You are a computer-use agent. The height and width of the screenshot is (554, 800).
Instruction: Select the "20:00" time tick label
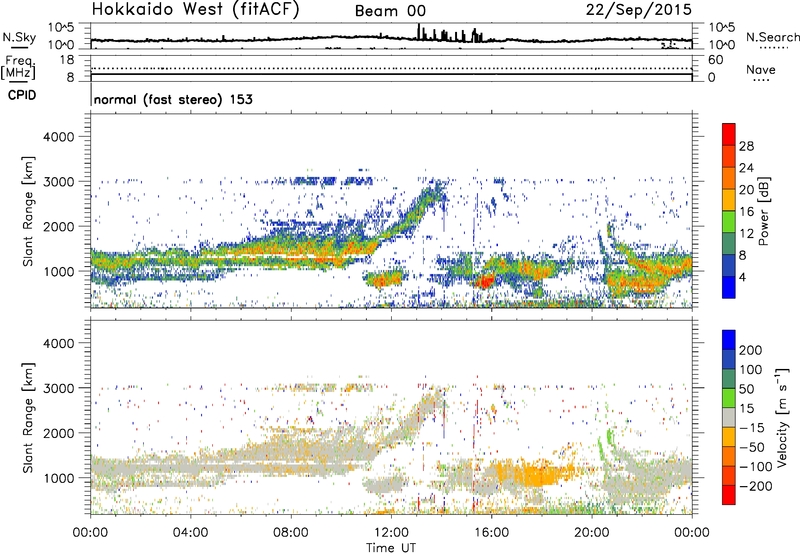[x=591, y=533]
